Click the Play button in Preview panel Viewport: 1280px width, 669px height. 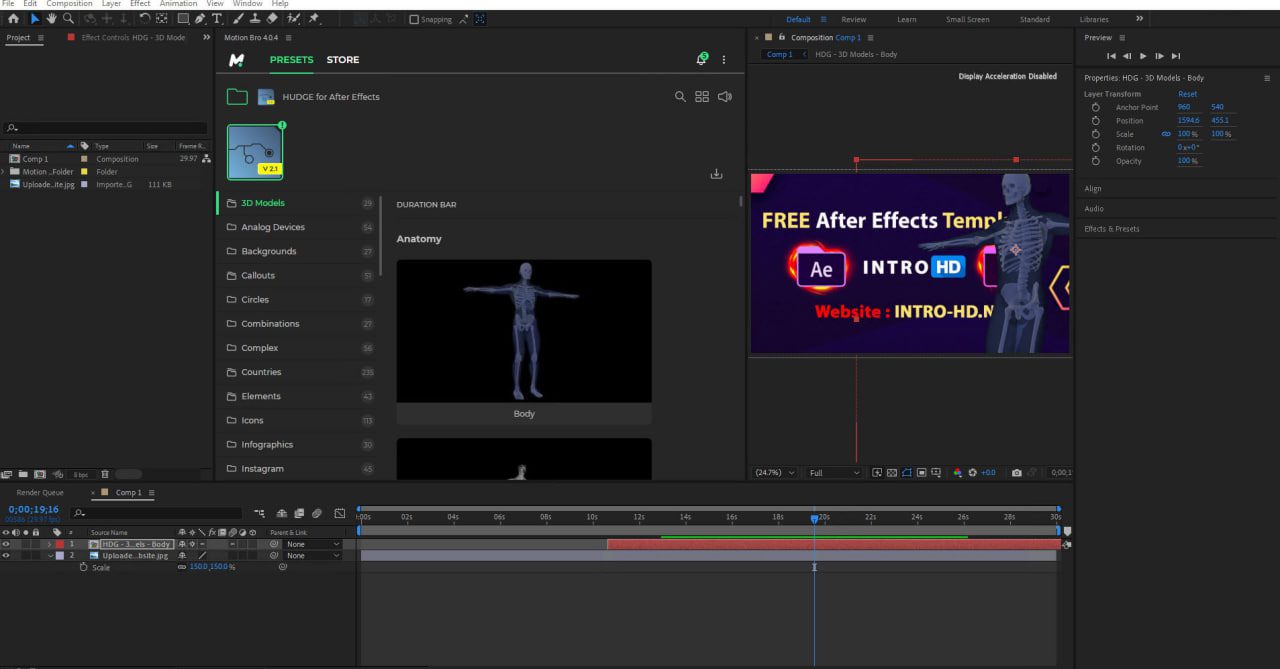point(1143,56)
